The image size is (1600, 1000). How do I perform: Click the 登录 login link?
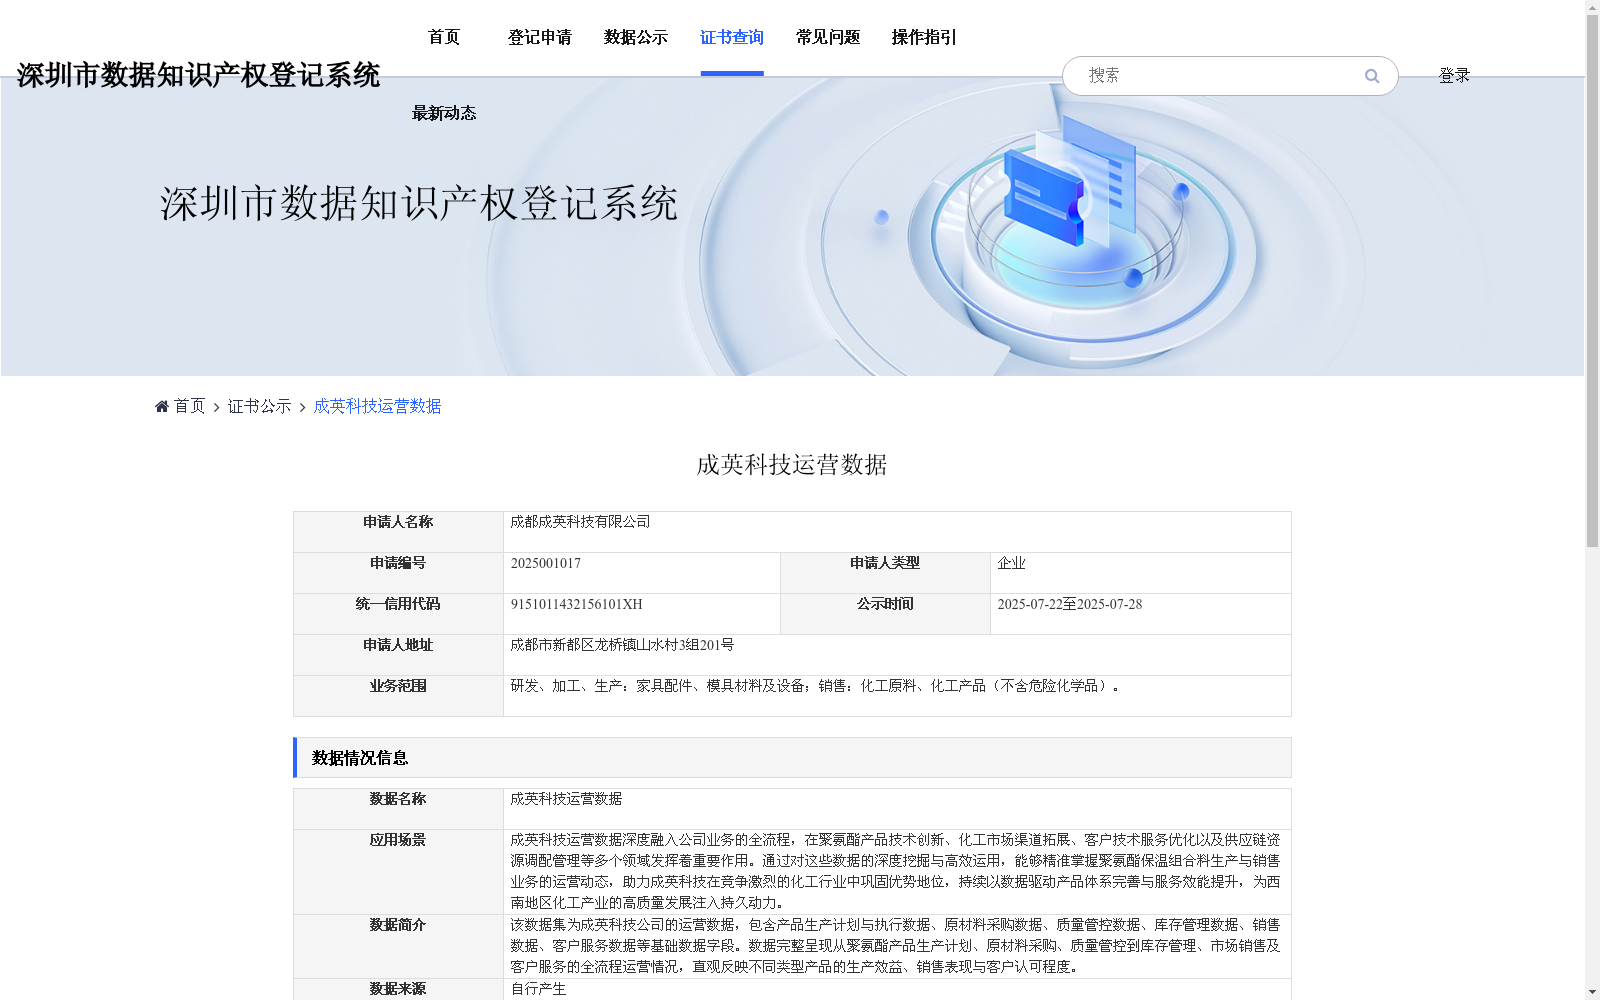(x=1454, y=75)
